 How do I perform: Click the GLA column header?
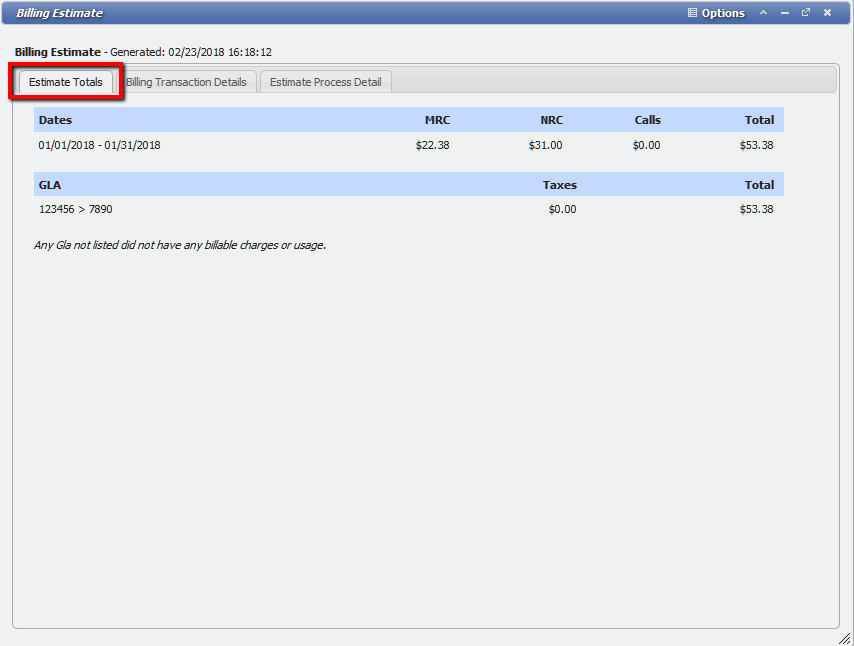tap(48, 184)
